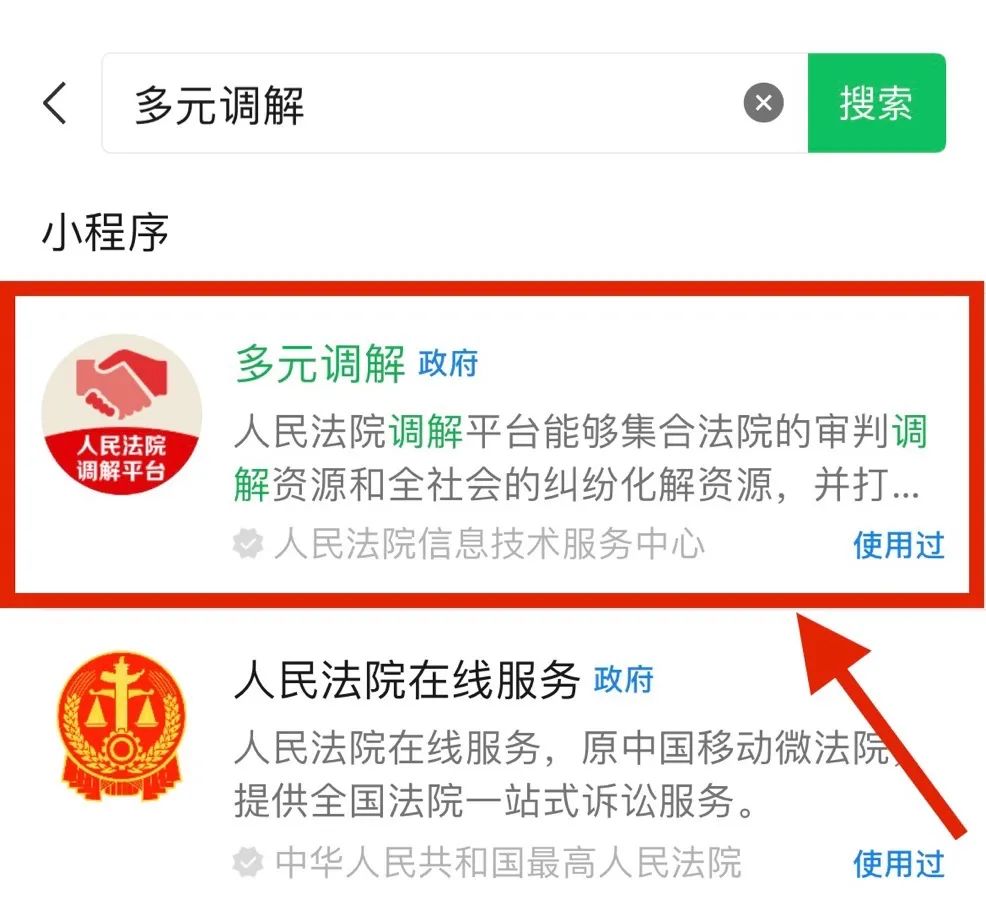Select 中华人民共和国最高人民法院 publisher name

click(508, 862)
